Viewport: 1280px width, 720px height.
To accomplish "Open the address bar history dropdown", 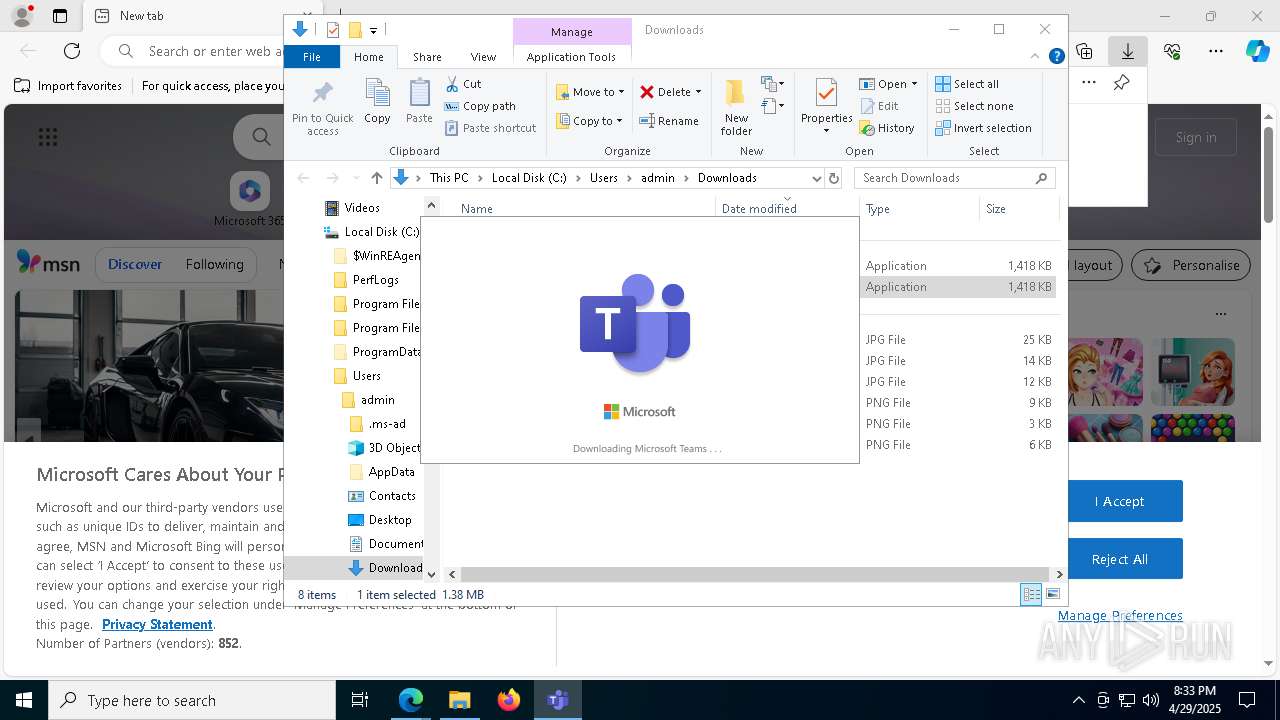I will 816,178.
